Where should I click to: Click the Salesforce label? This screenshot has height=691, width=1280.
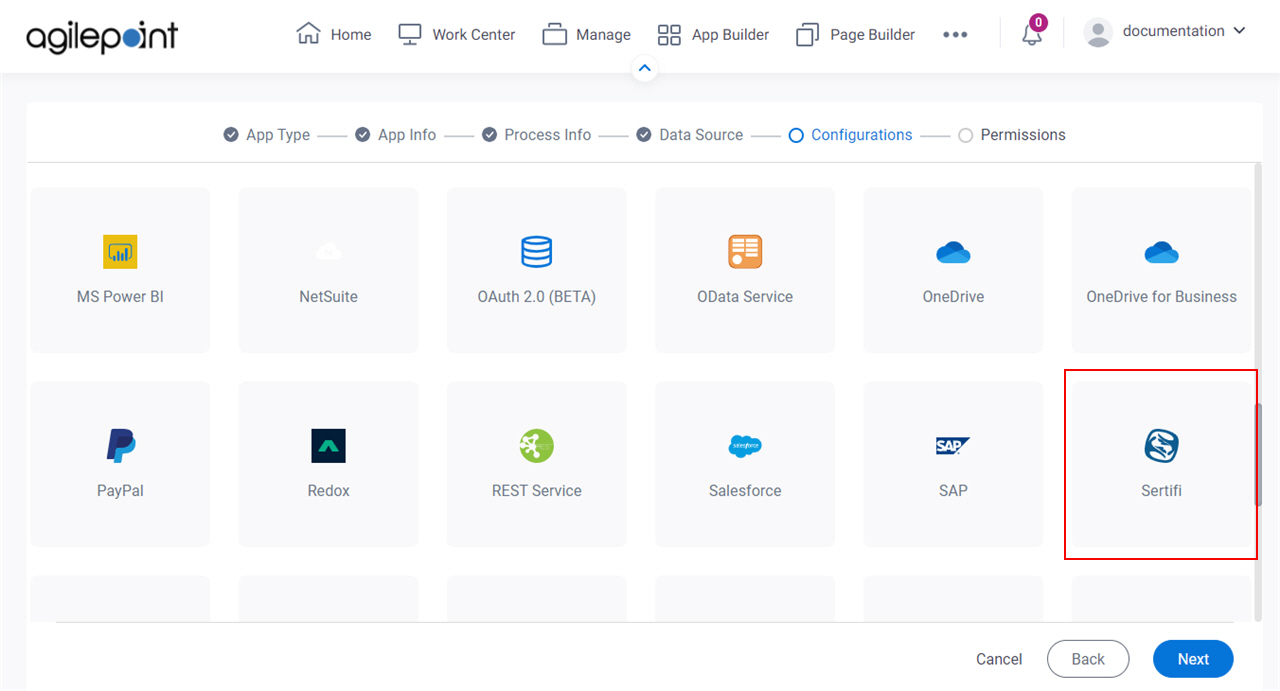pyautogui.click(x=745, y=491)
